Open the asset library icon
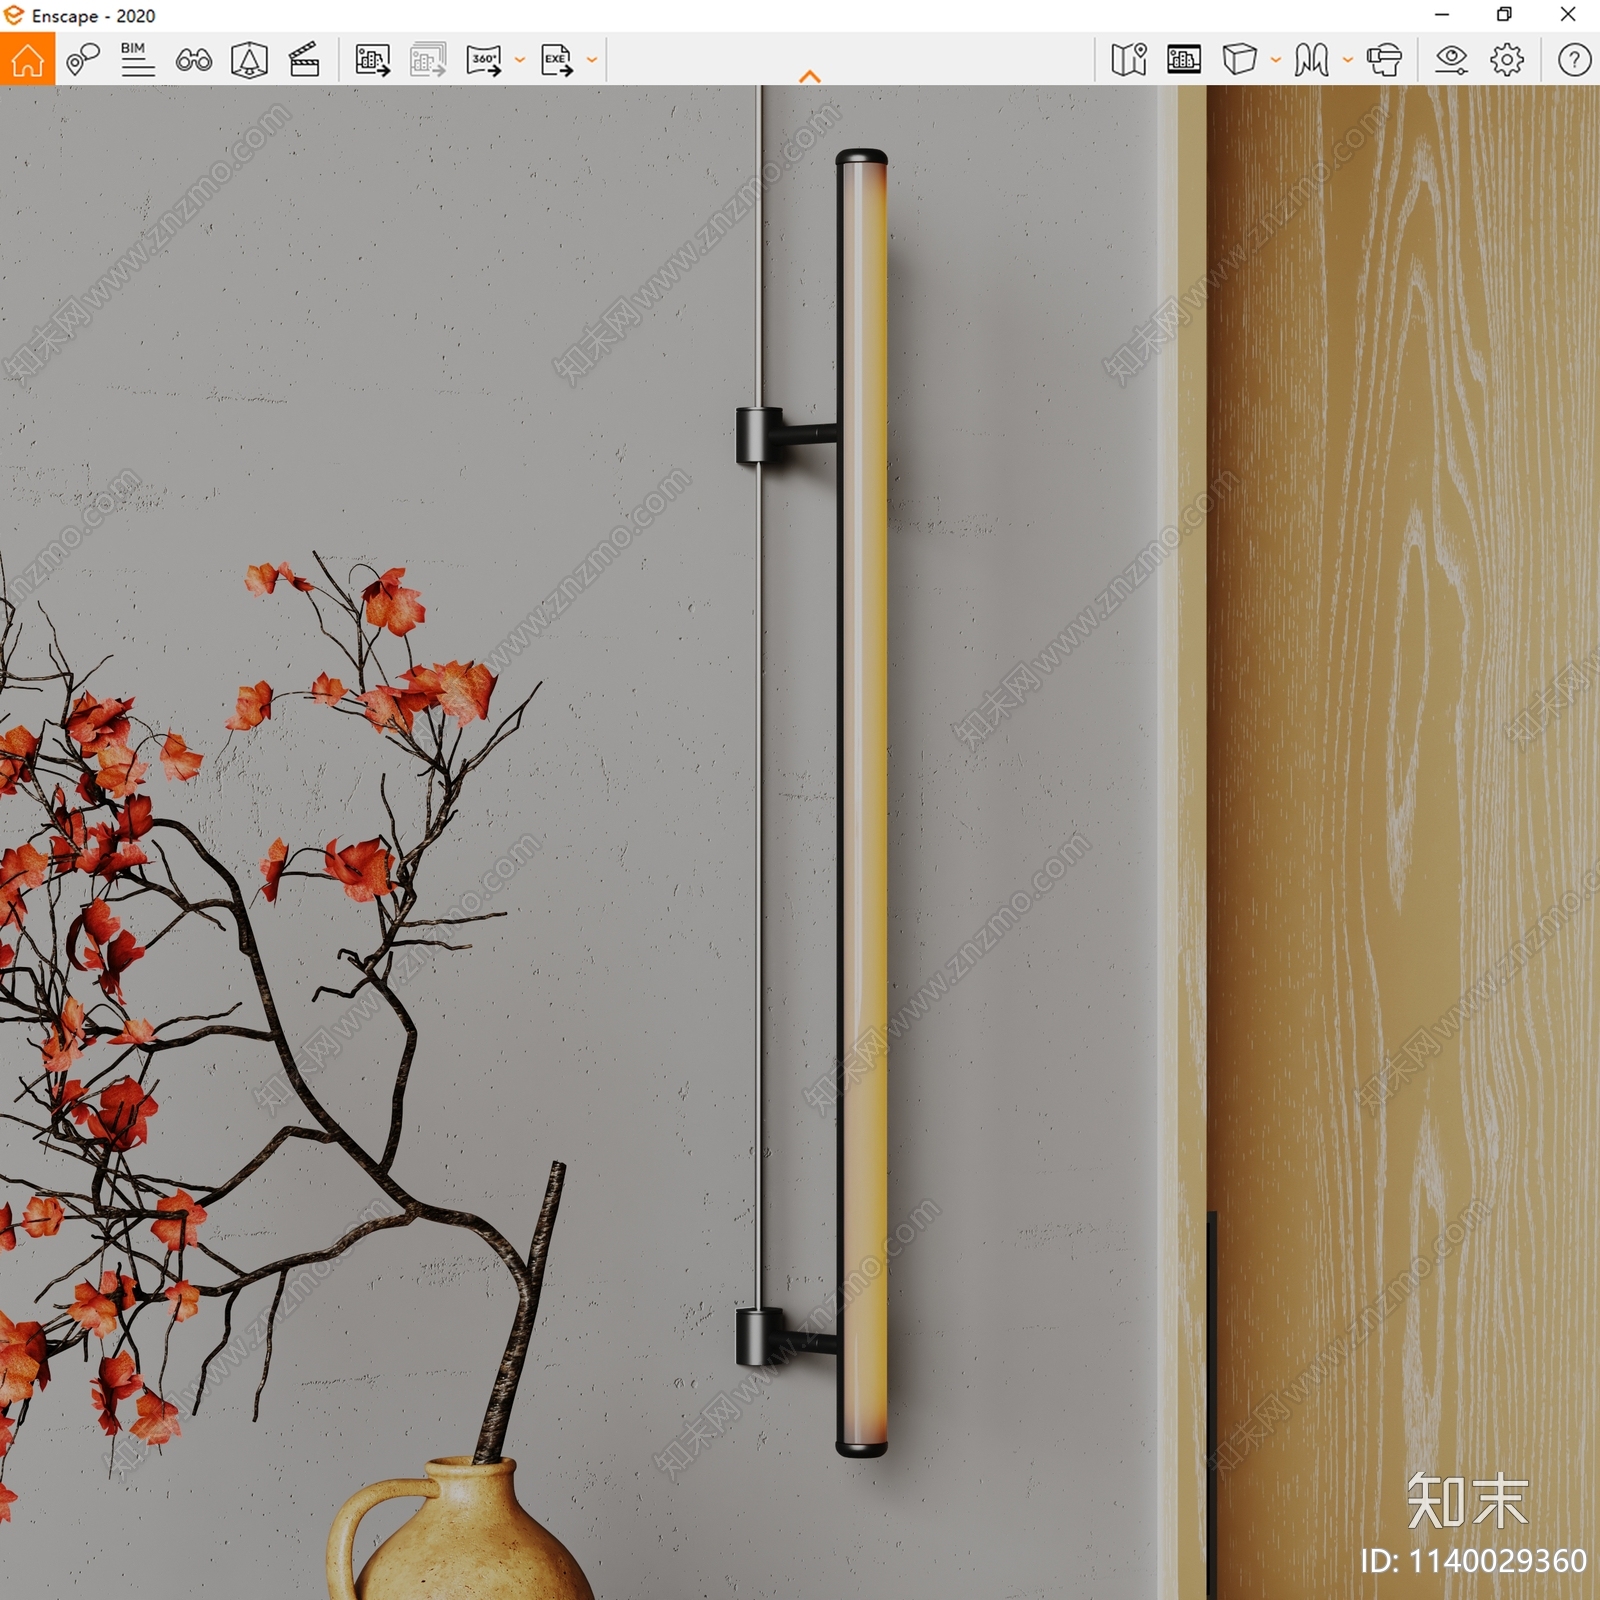This screenshot has height=1600, width=1600. coord(249,60)
